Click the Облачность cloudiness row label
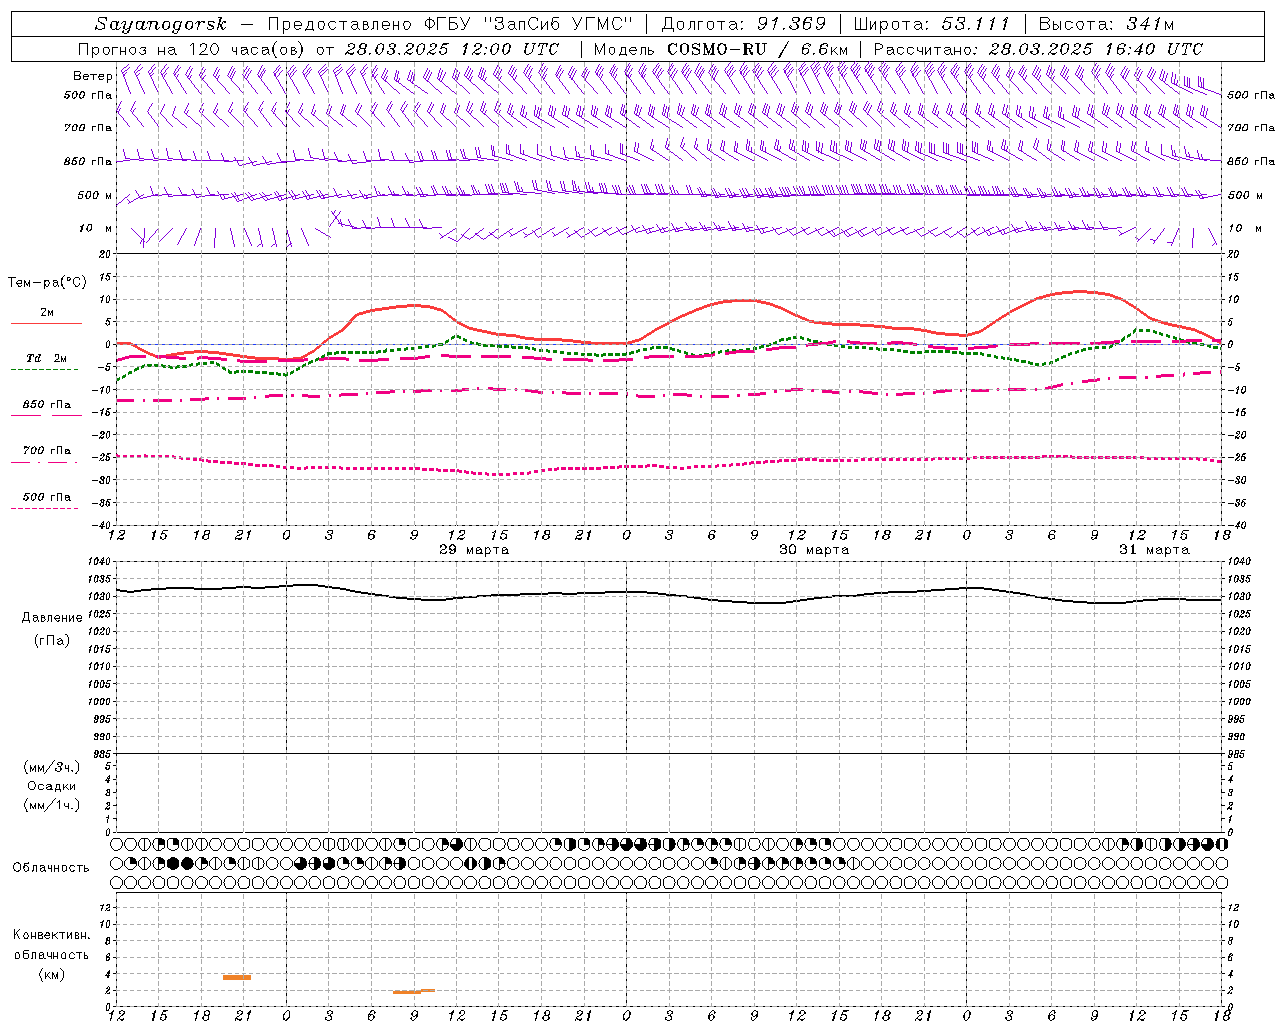 [51, 867]
